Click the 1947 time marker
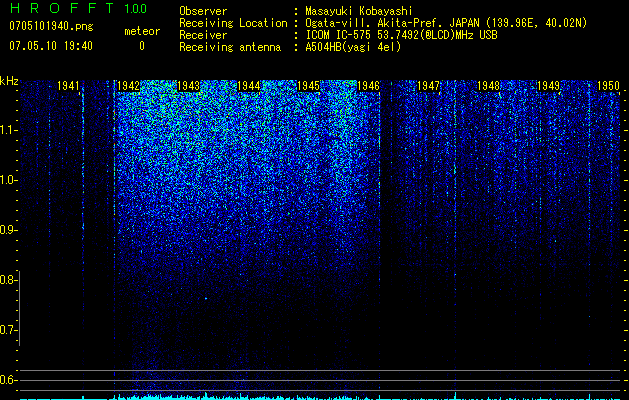This screenshot has height=400, width=629. tap(428, 86)
